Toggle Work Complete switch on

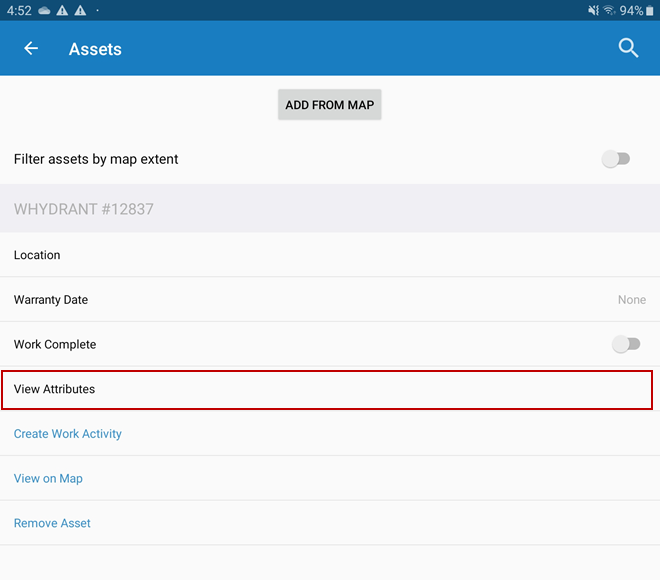pyautogui.click(x=626, y=344)
